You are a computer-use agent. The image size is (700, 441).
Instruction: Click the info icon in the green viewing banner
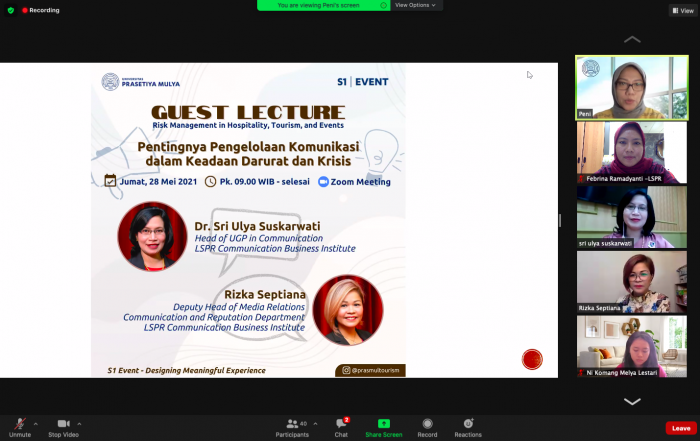click(383, 5)
